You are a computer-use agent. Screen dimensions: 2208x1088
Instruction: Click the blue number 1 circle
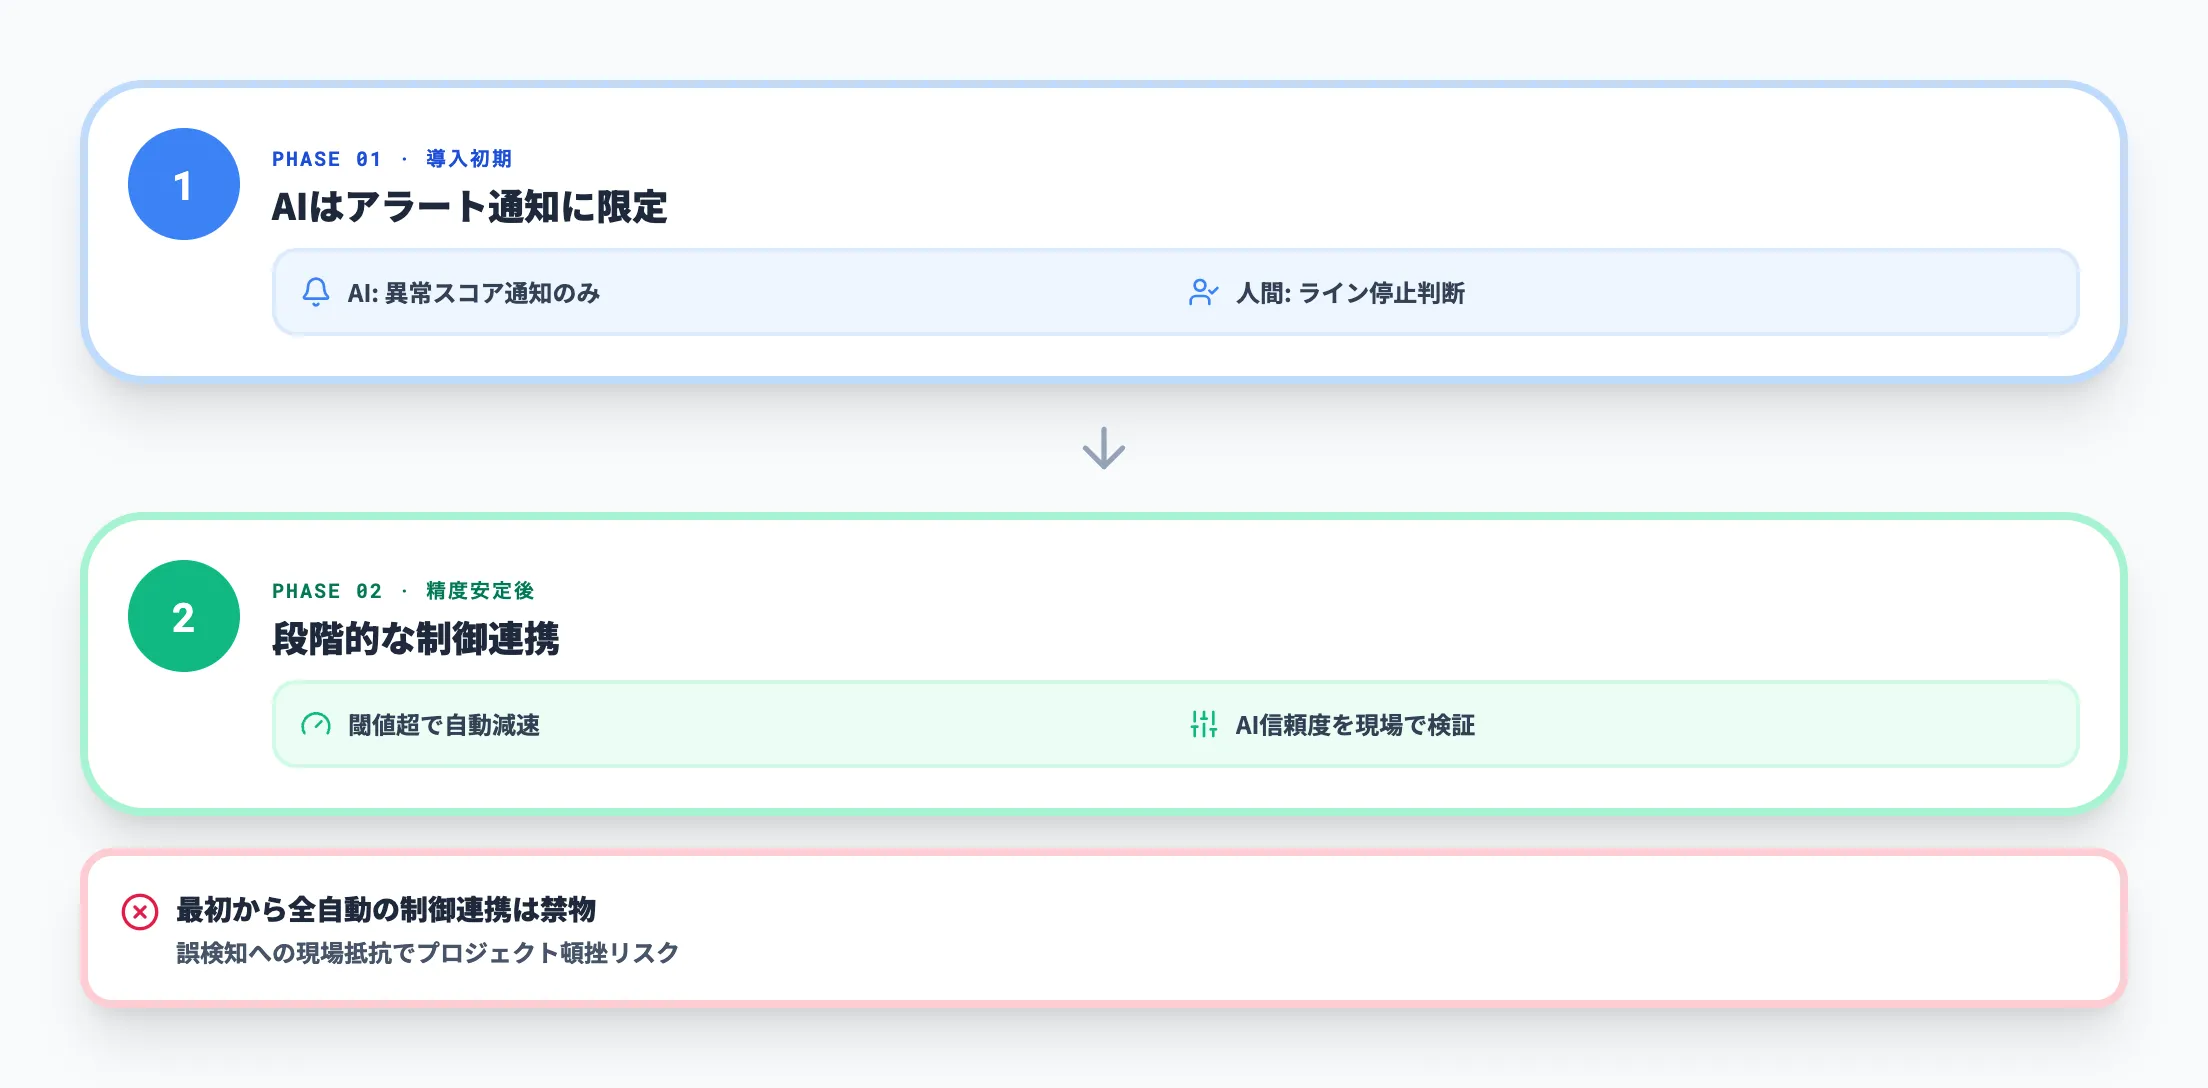pos(184,184)
